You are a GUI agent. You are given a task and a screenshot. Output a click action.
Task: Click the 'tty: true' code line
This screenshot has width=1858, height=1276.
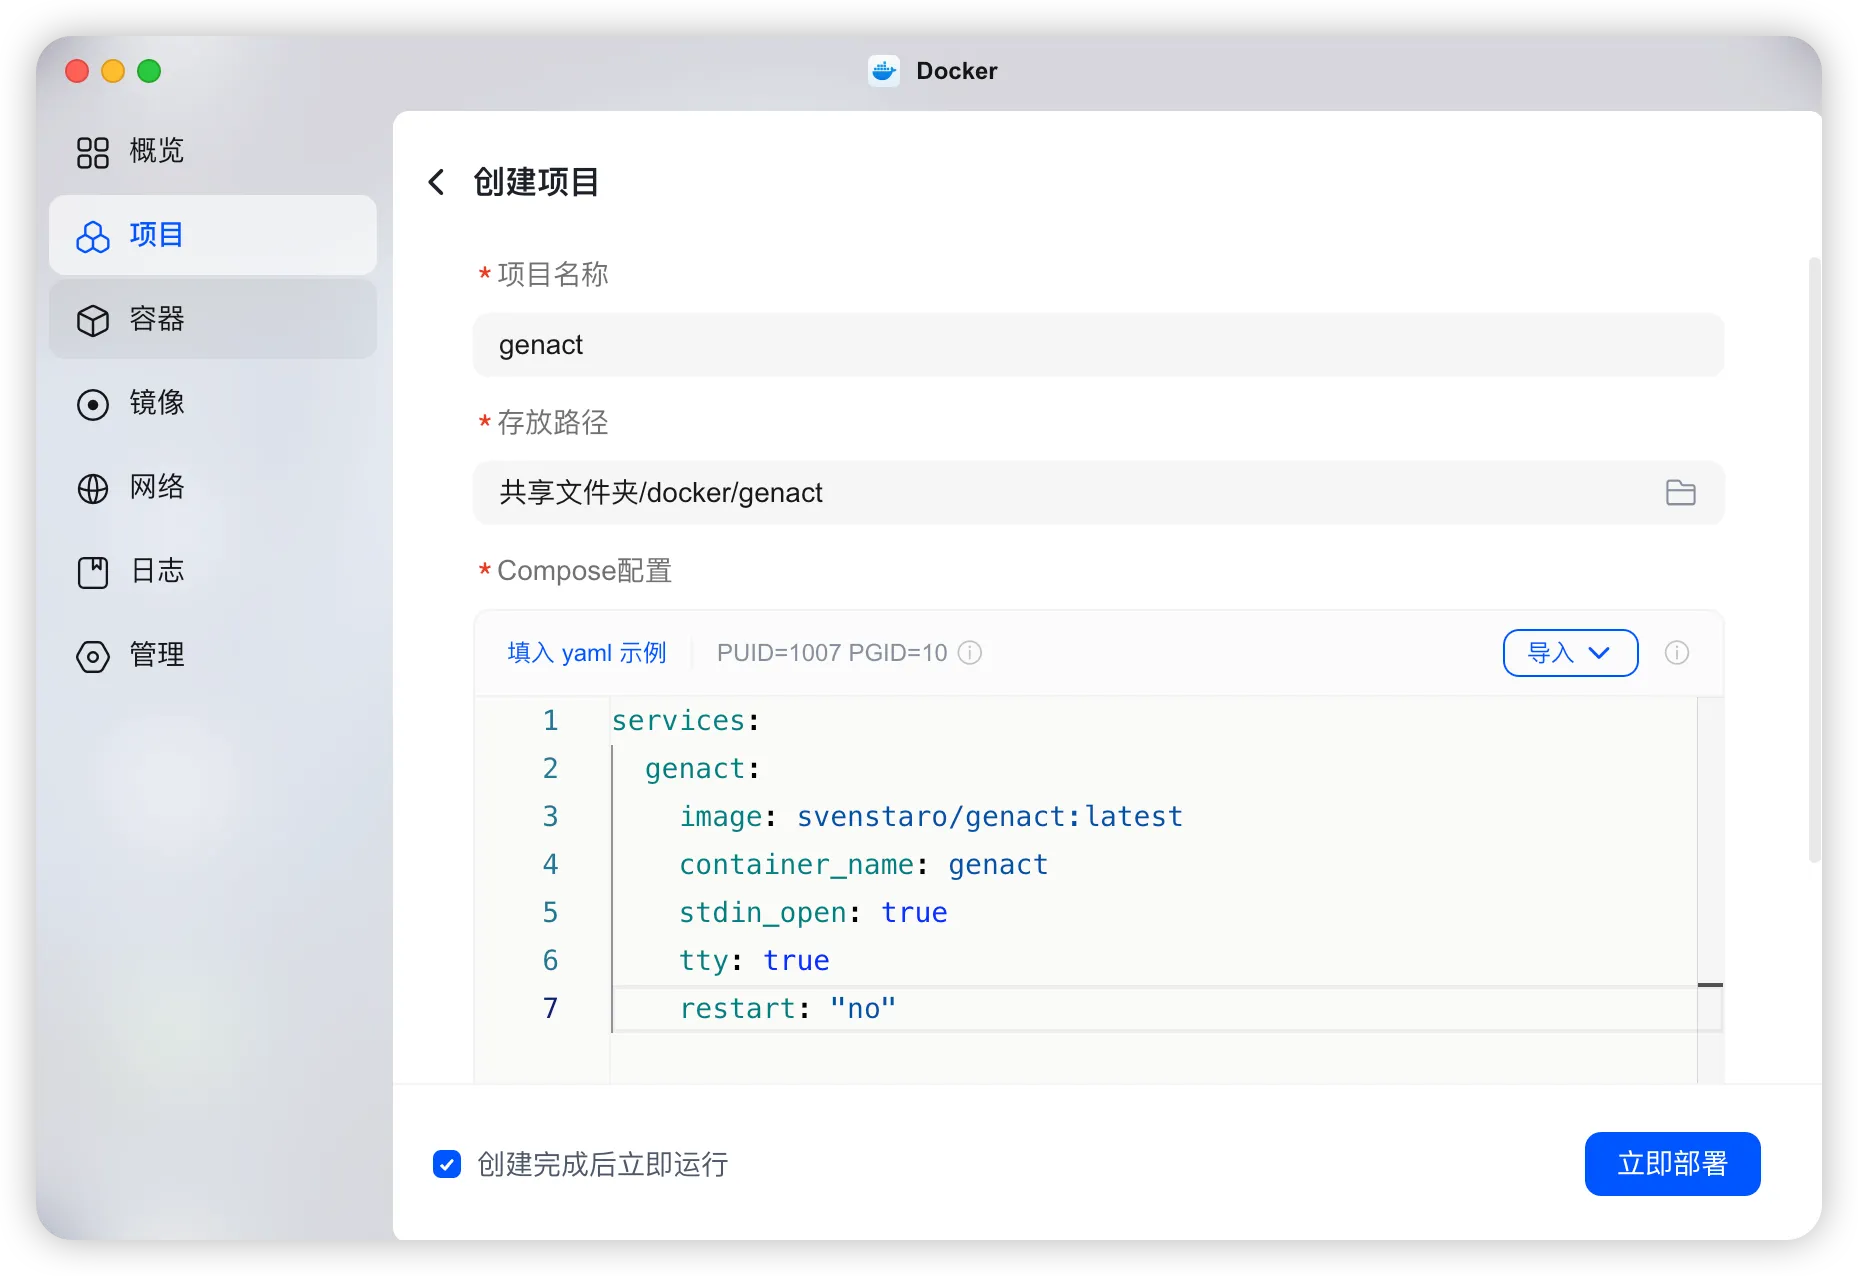coord(754,961)
